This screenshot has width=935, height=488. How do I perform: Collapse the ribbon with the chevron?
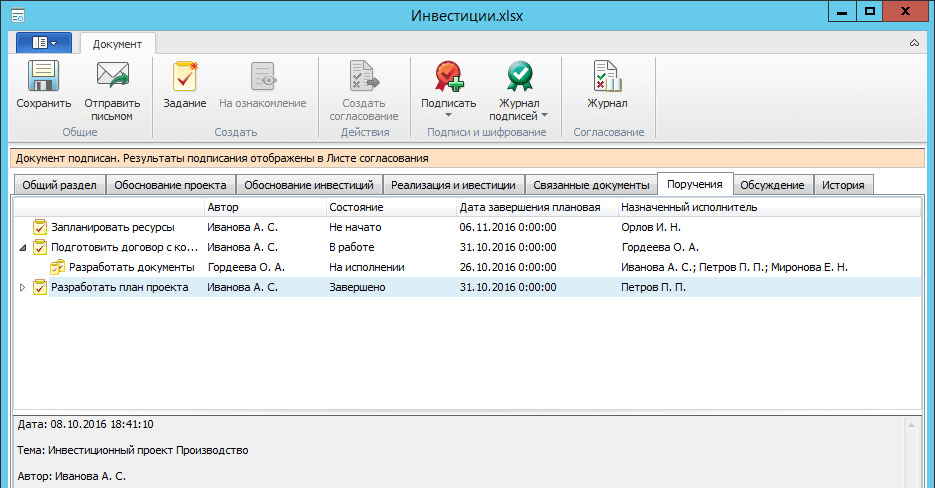[914, 44]
